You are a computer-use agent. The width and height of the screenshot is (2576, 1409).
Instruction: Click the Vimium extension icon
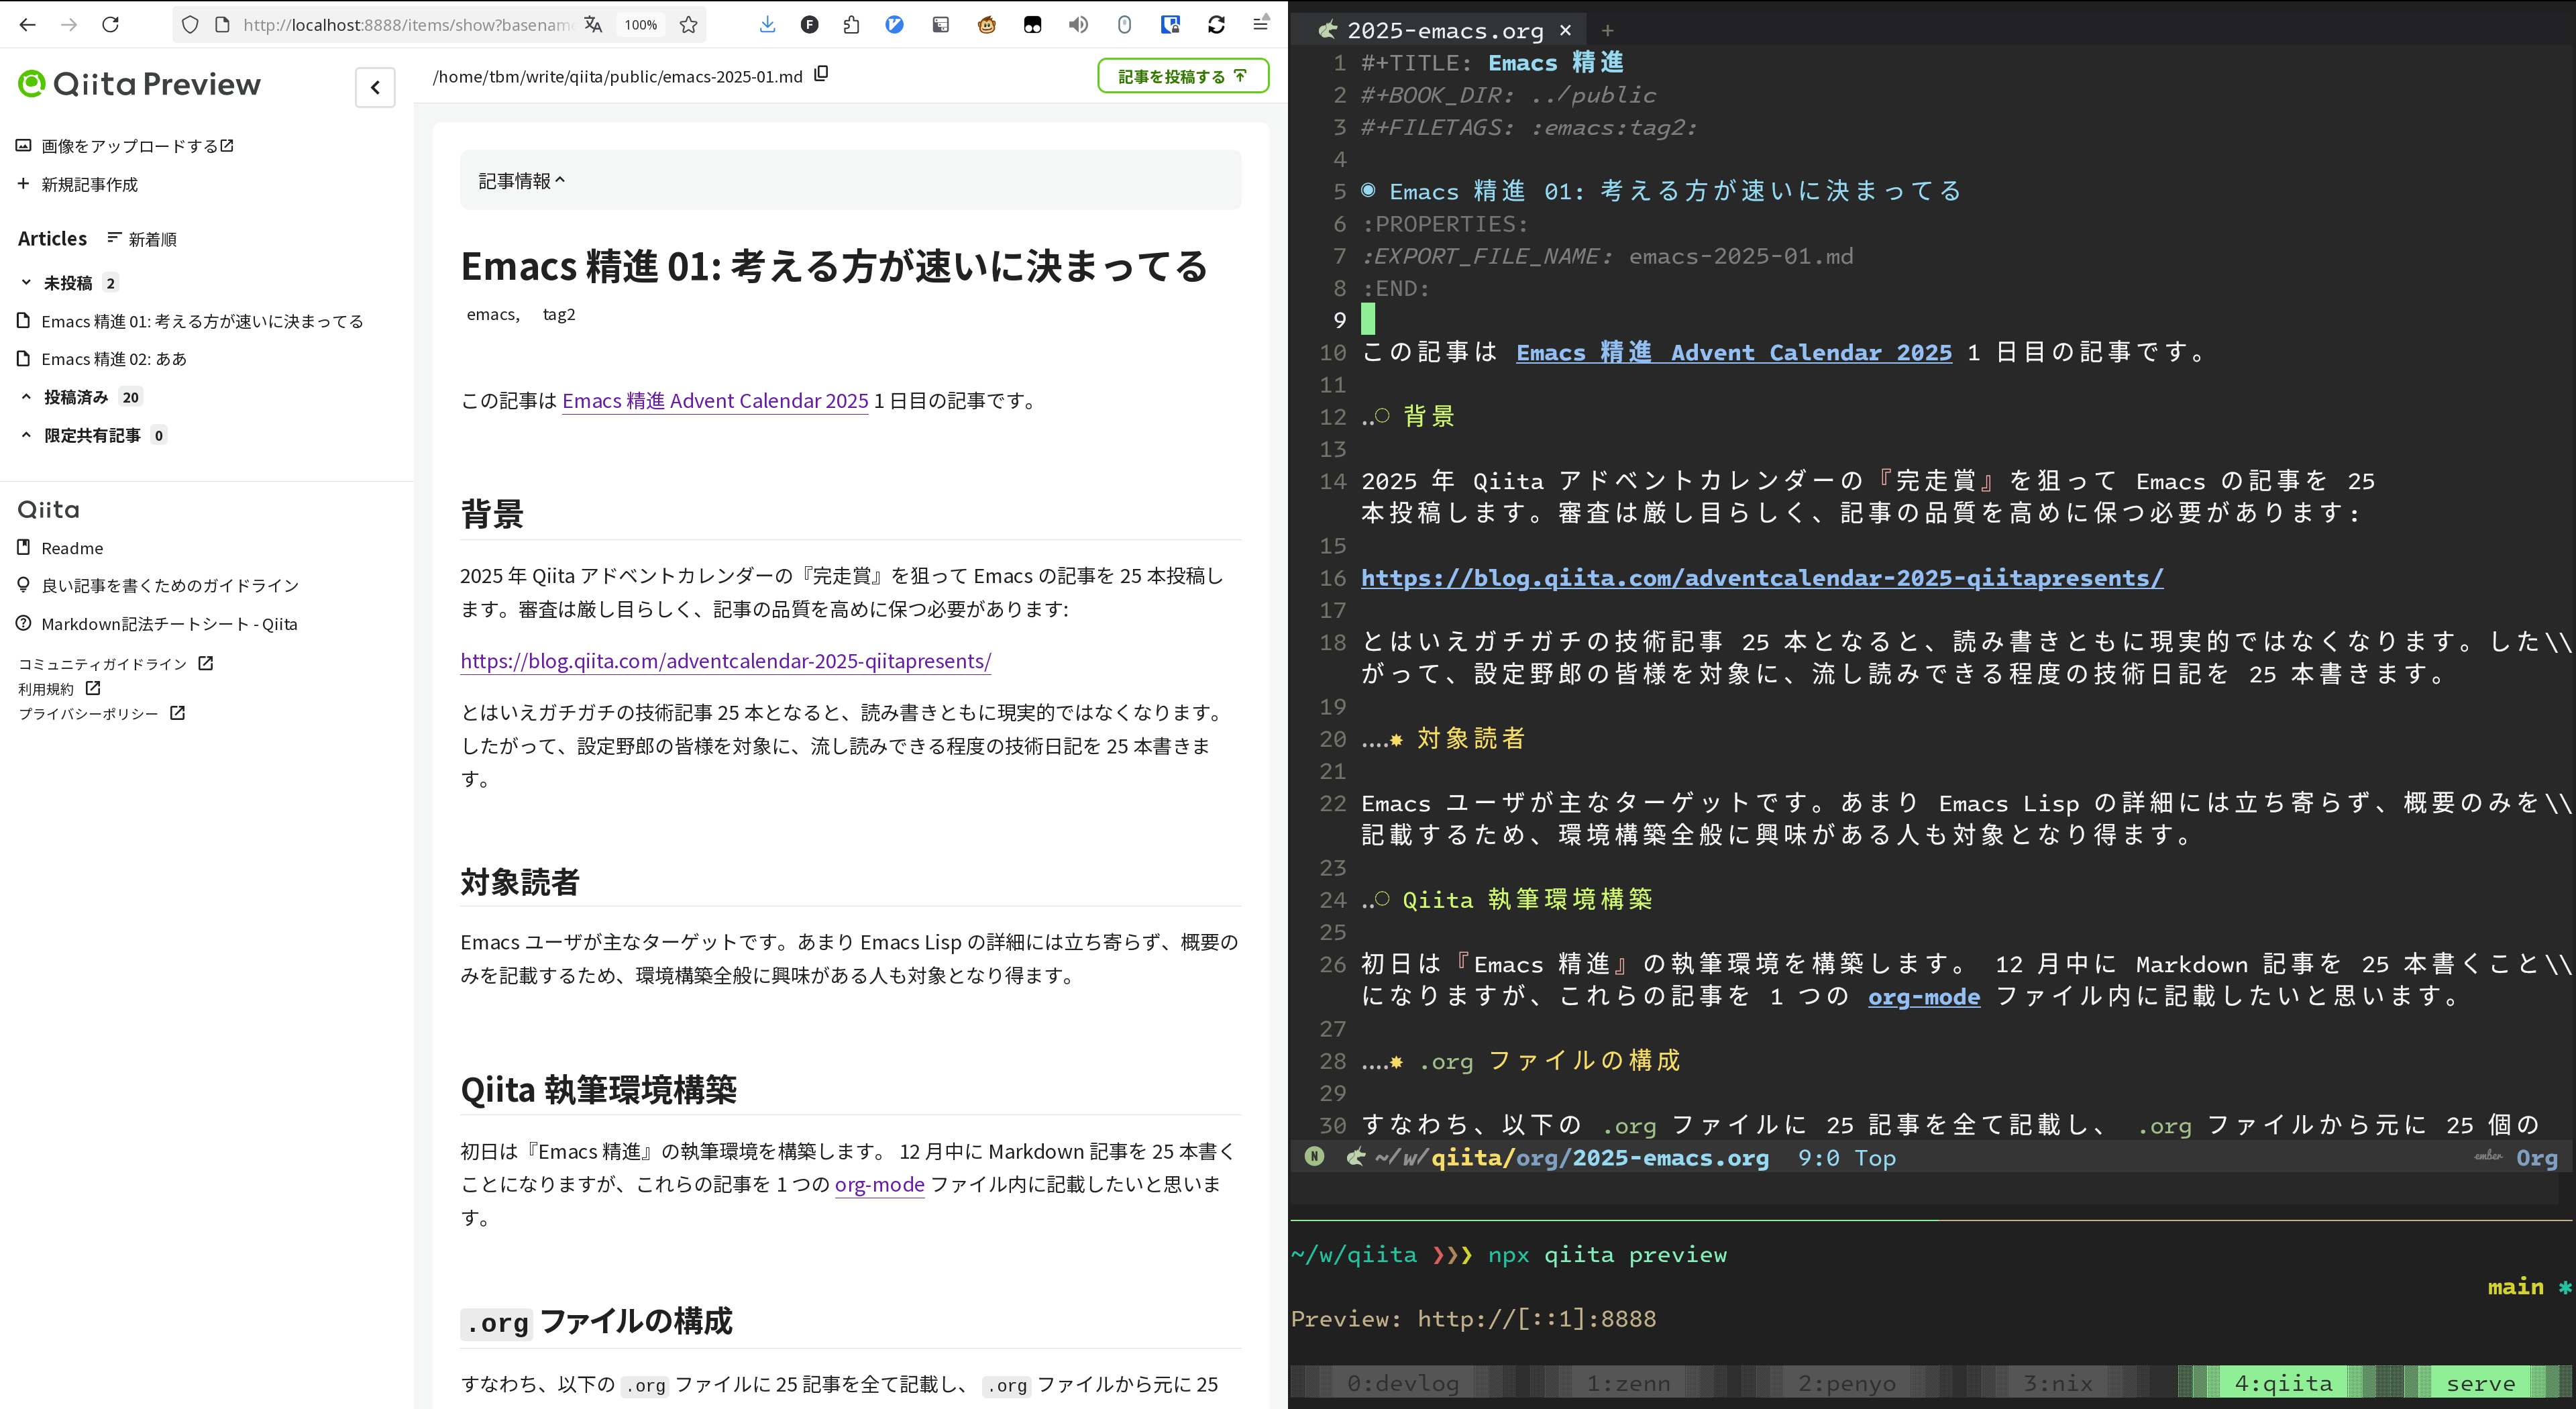(x=895, y=24)
